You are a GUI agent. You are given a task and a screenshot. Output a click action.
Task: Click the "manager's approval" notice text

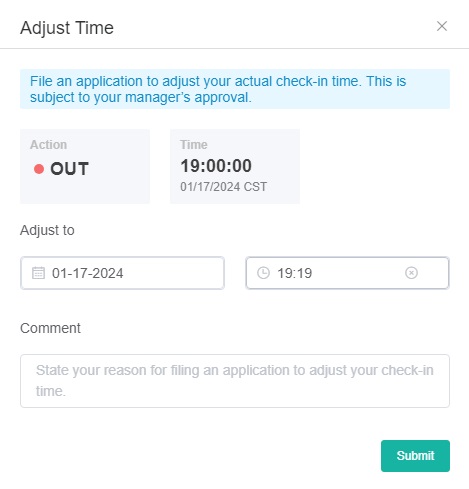[x=188, y=98]
